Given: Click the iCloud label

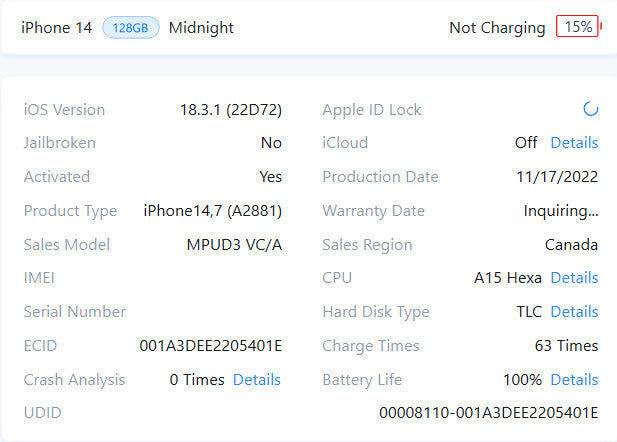Looking at the screenshot, I should (345, 142).
